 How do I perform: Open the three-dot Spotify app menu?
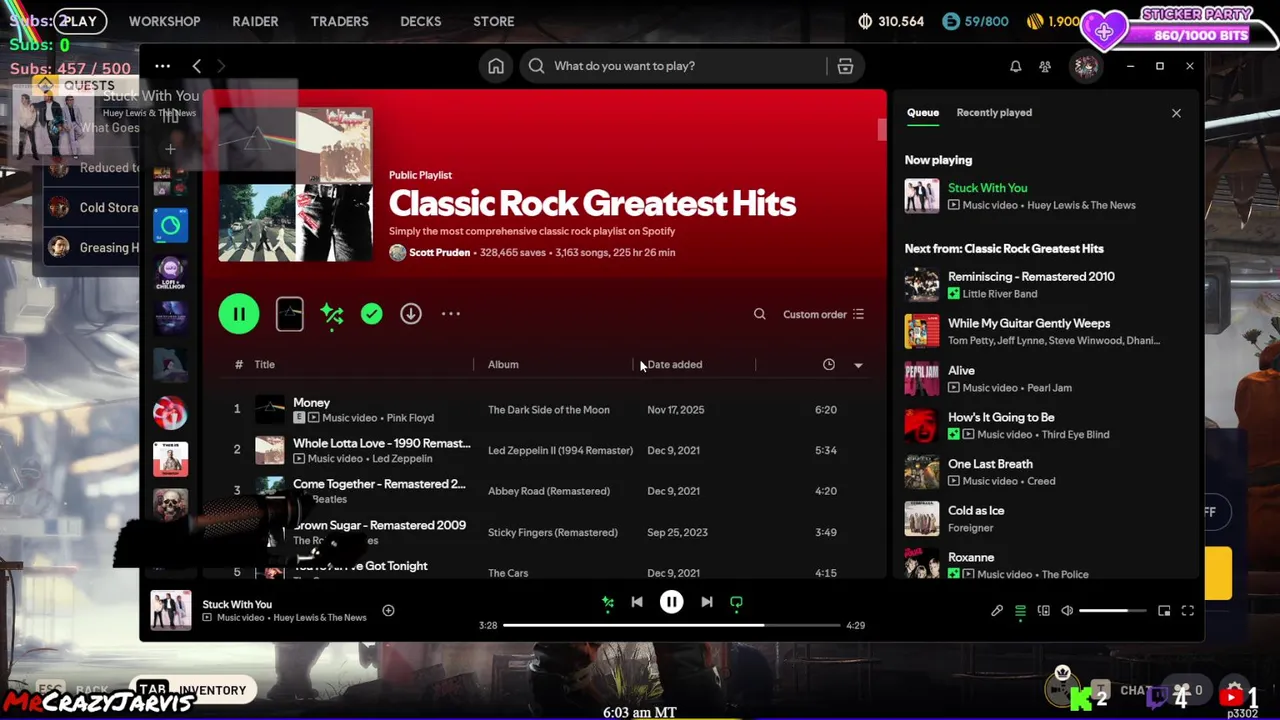(162, 66)
